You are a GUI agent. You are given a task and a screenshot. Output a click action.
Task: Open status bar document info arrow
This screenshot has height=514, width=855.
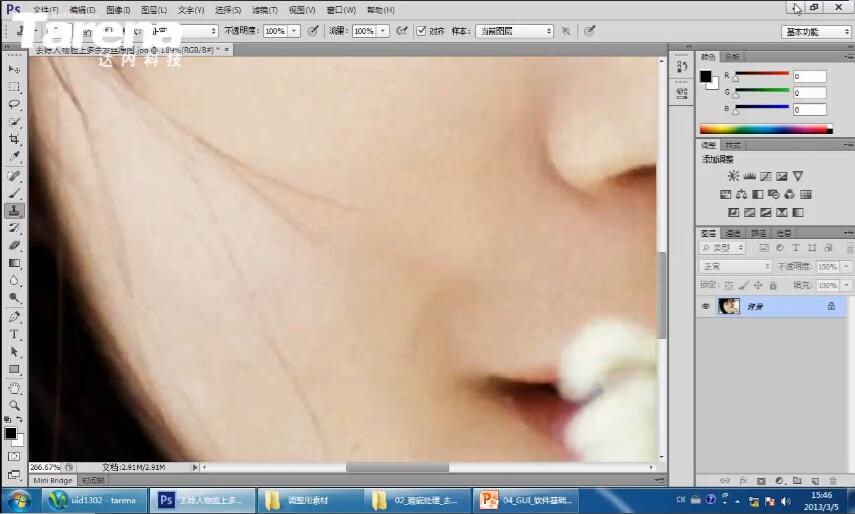point(195,467)
